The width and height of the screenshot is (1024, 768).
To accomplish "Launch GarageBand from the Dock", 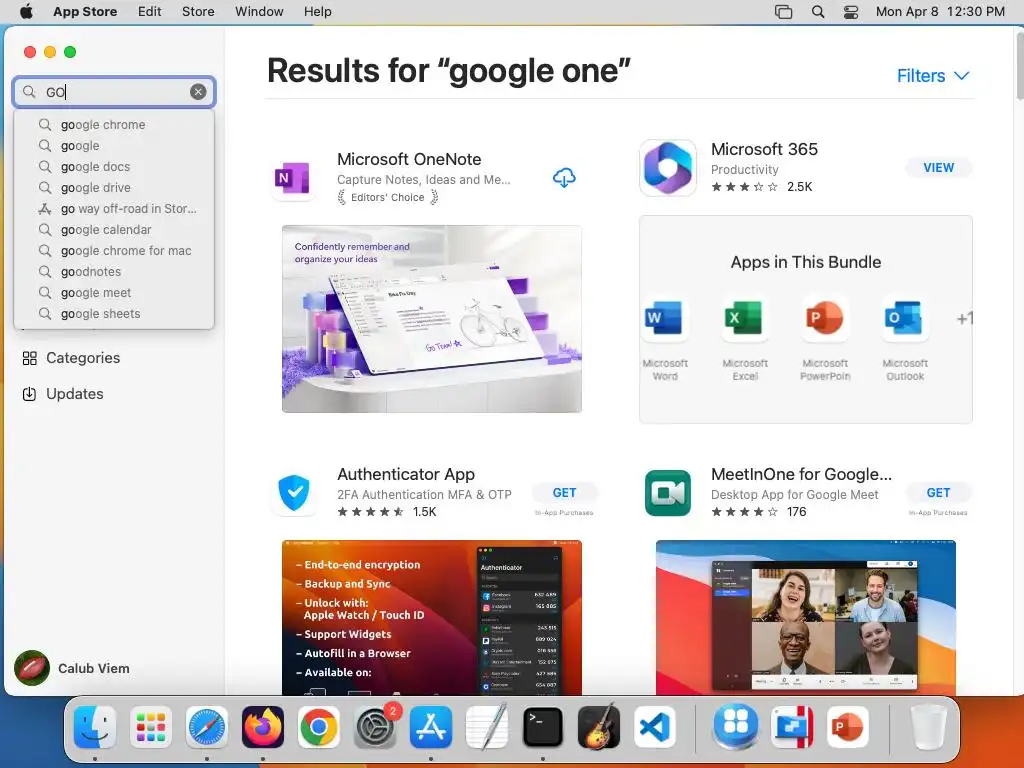I will (x=599, y=727).
